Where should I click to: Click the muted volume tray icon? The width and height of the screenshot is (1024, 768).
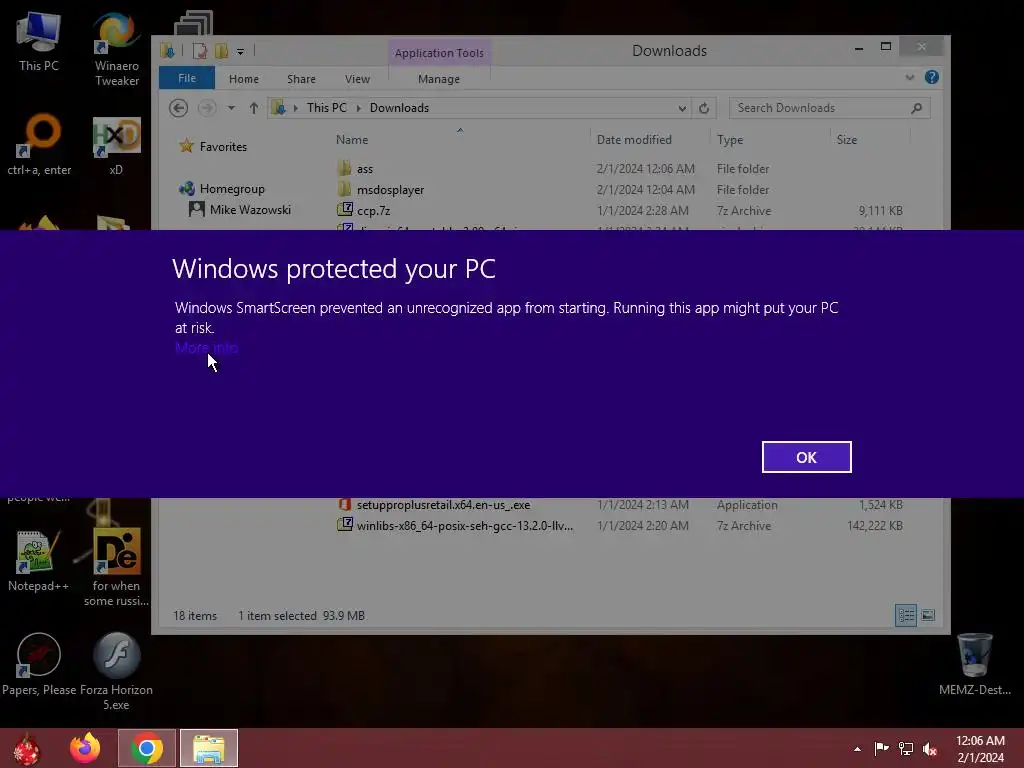(x=930, y=748)
